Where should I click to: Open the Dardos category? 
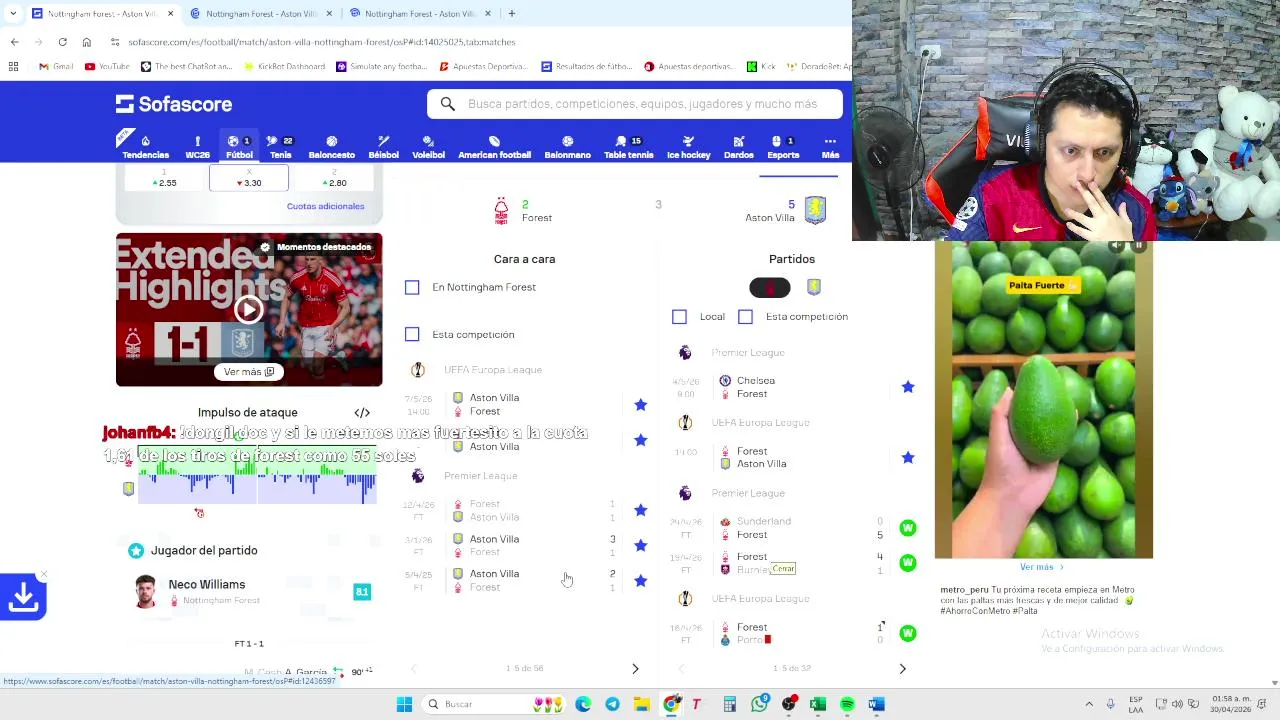738,147
